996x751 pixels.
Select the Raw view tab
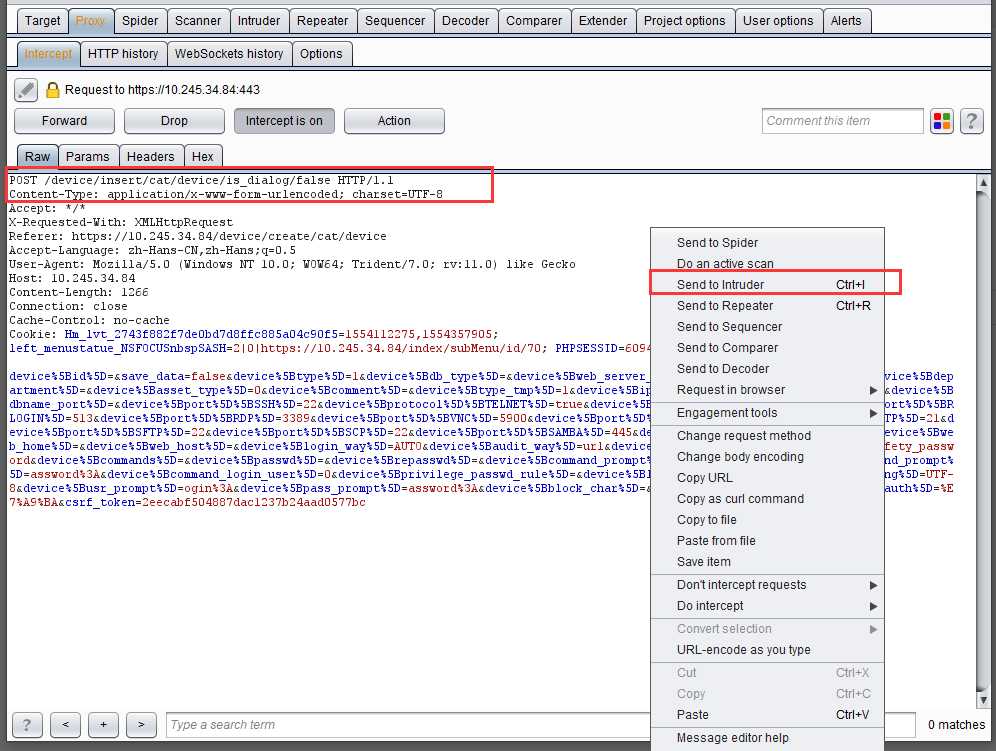37,157
